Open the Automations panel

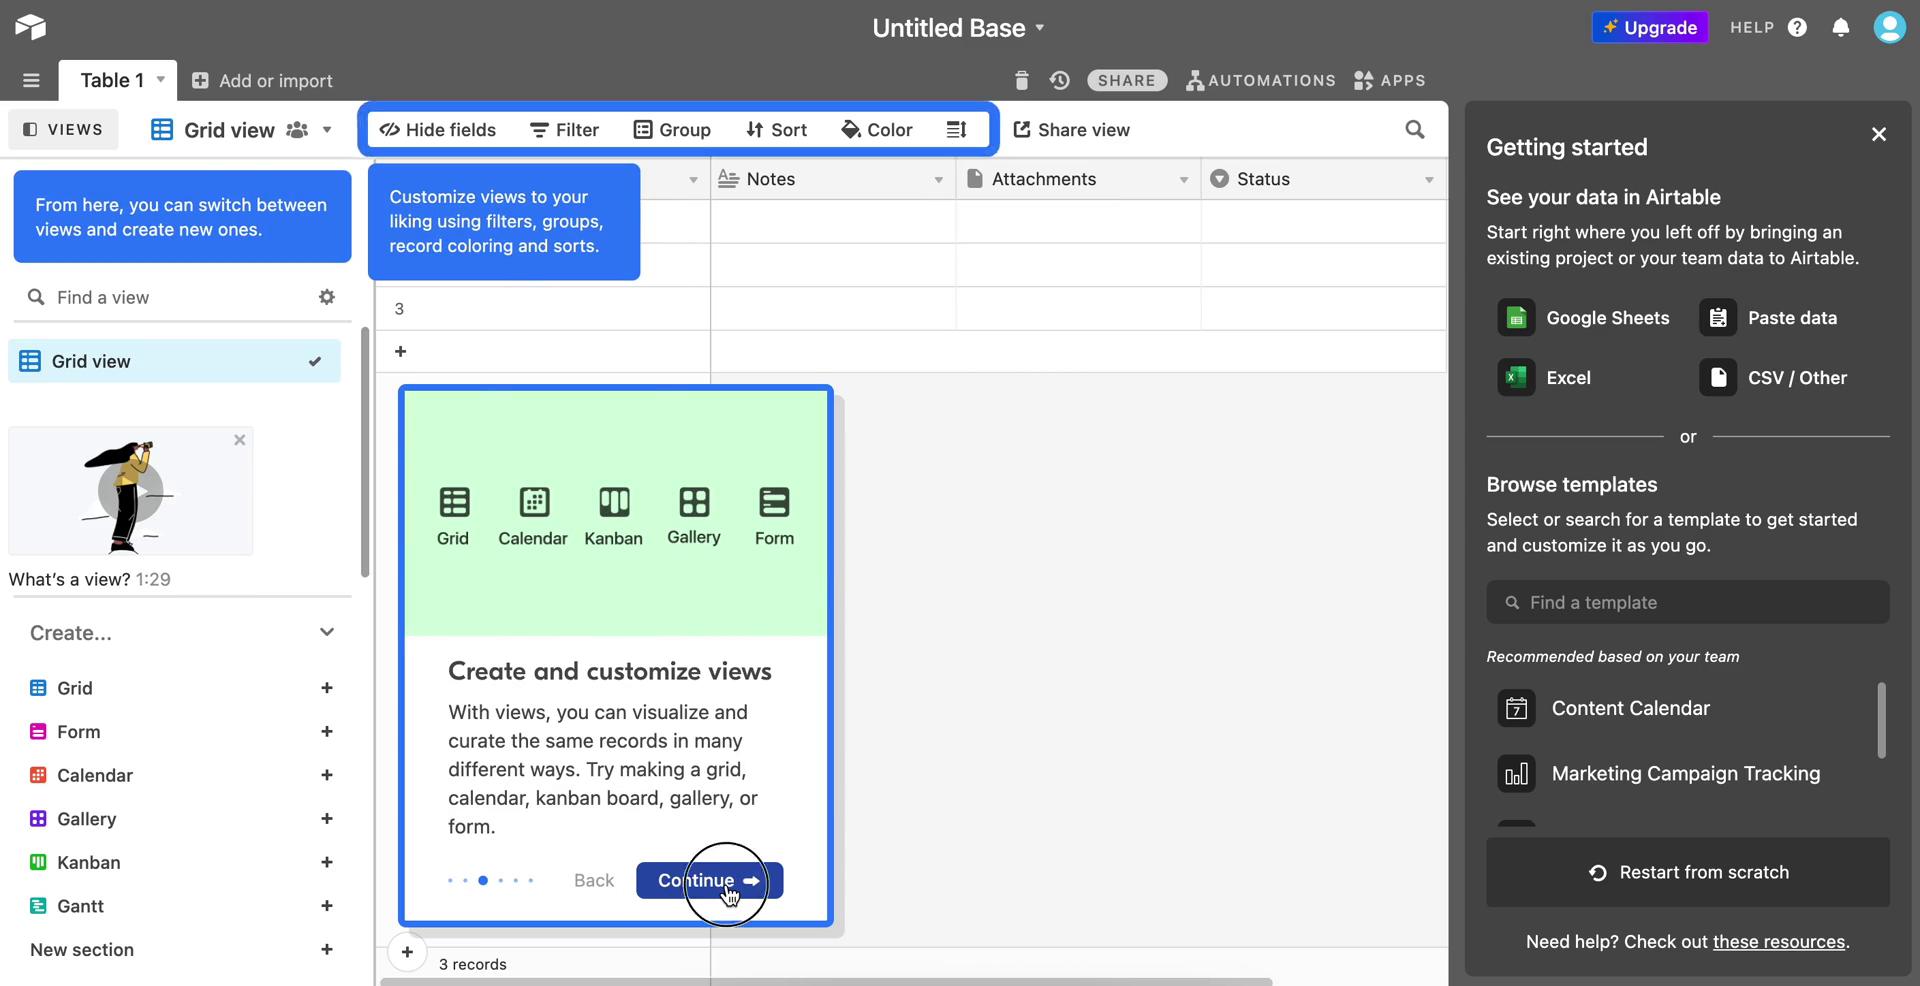1260,80
